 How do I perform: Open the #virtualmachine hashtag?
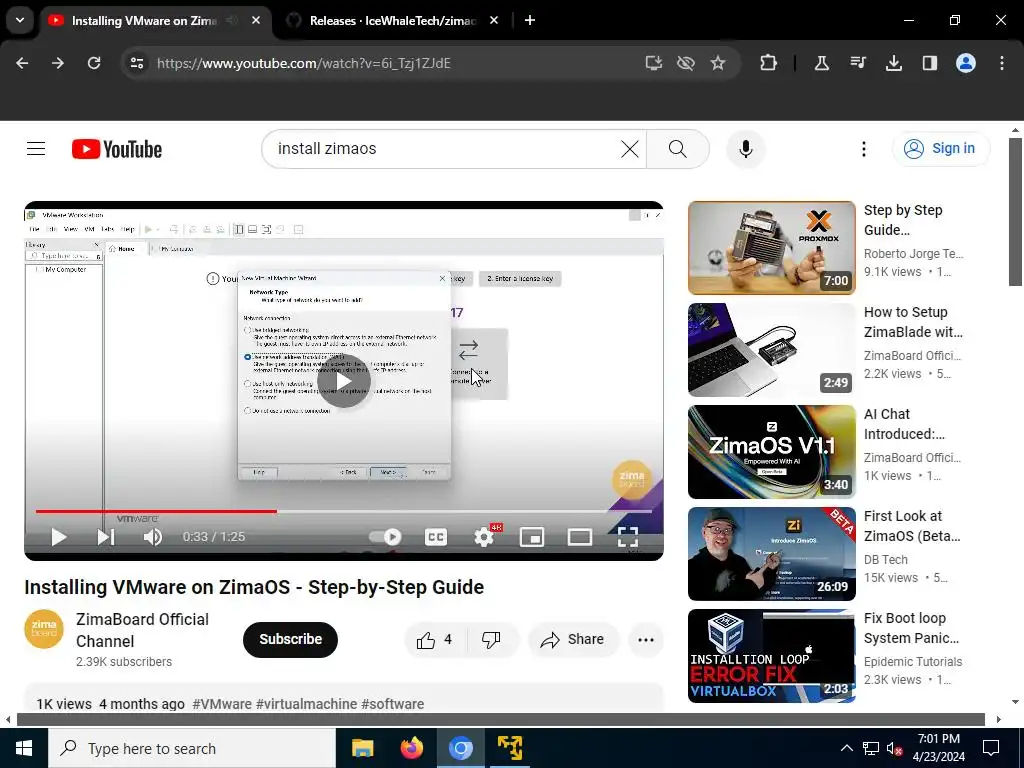tap(306, 704)
